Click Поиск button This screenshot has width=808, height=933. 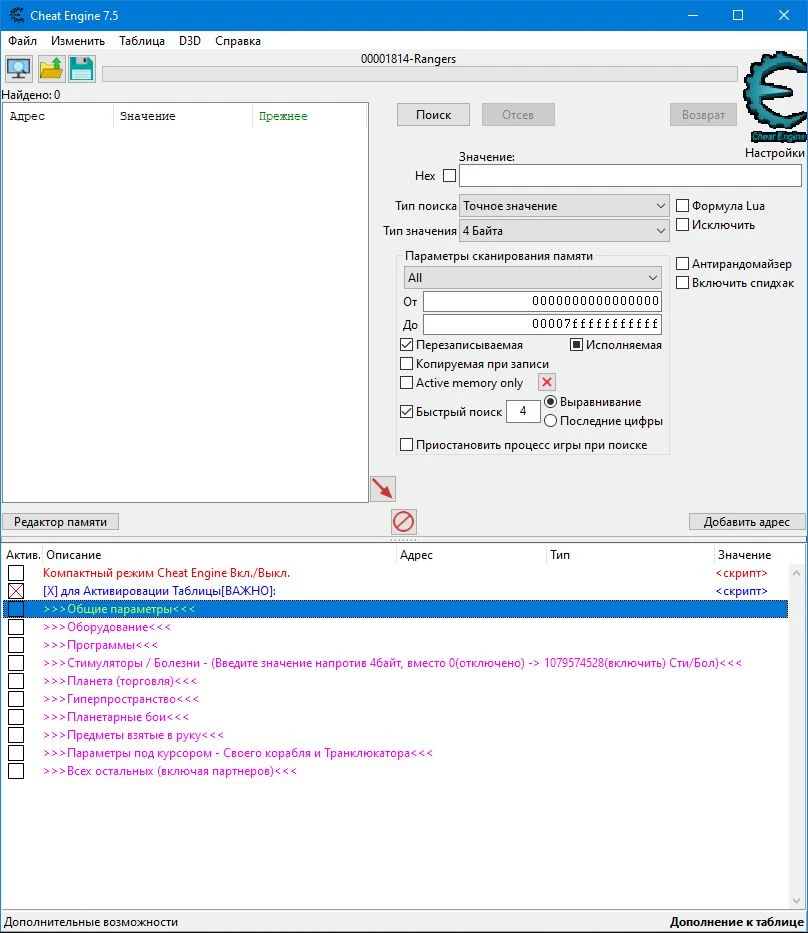point(433,115)
